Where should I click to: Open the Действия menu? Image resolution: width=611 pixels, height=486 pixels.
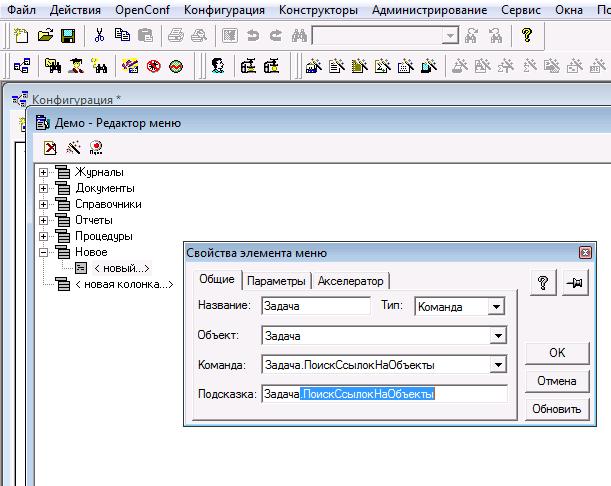(x=75, y=10)
